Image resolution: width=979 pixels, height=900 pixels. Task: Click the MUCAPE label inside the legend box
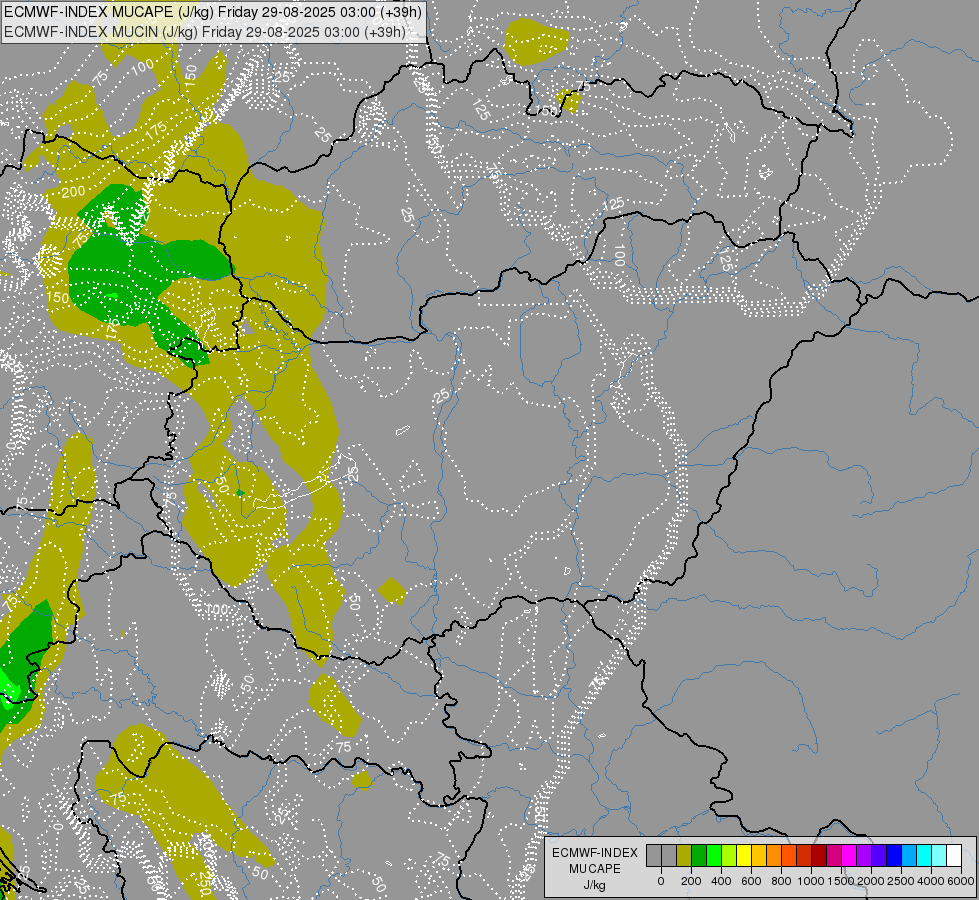point(595,869)
